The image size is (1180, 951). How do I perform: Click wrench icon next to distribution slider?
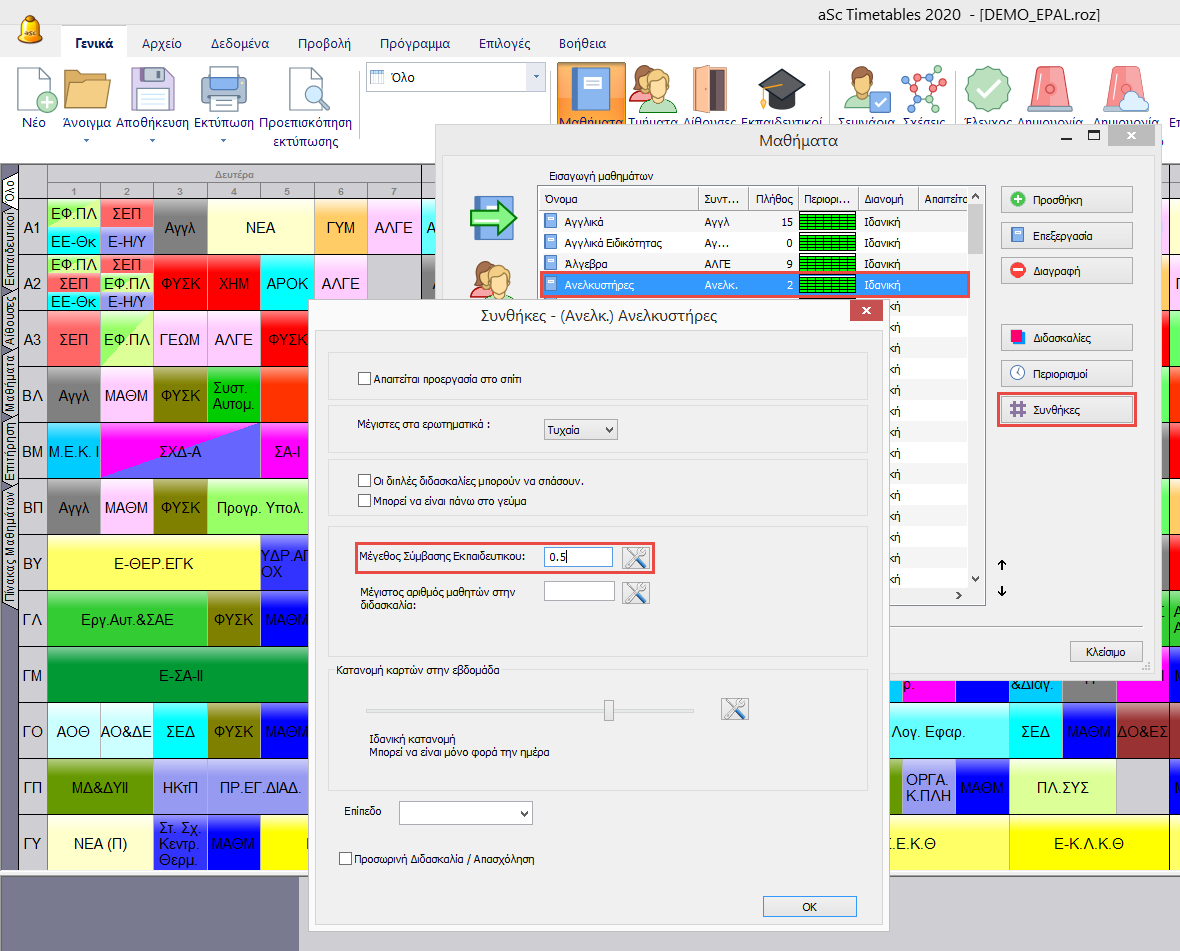(734, 710)
